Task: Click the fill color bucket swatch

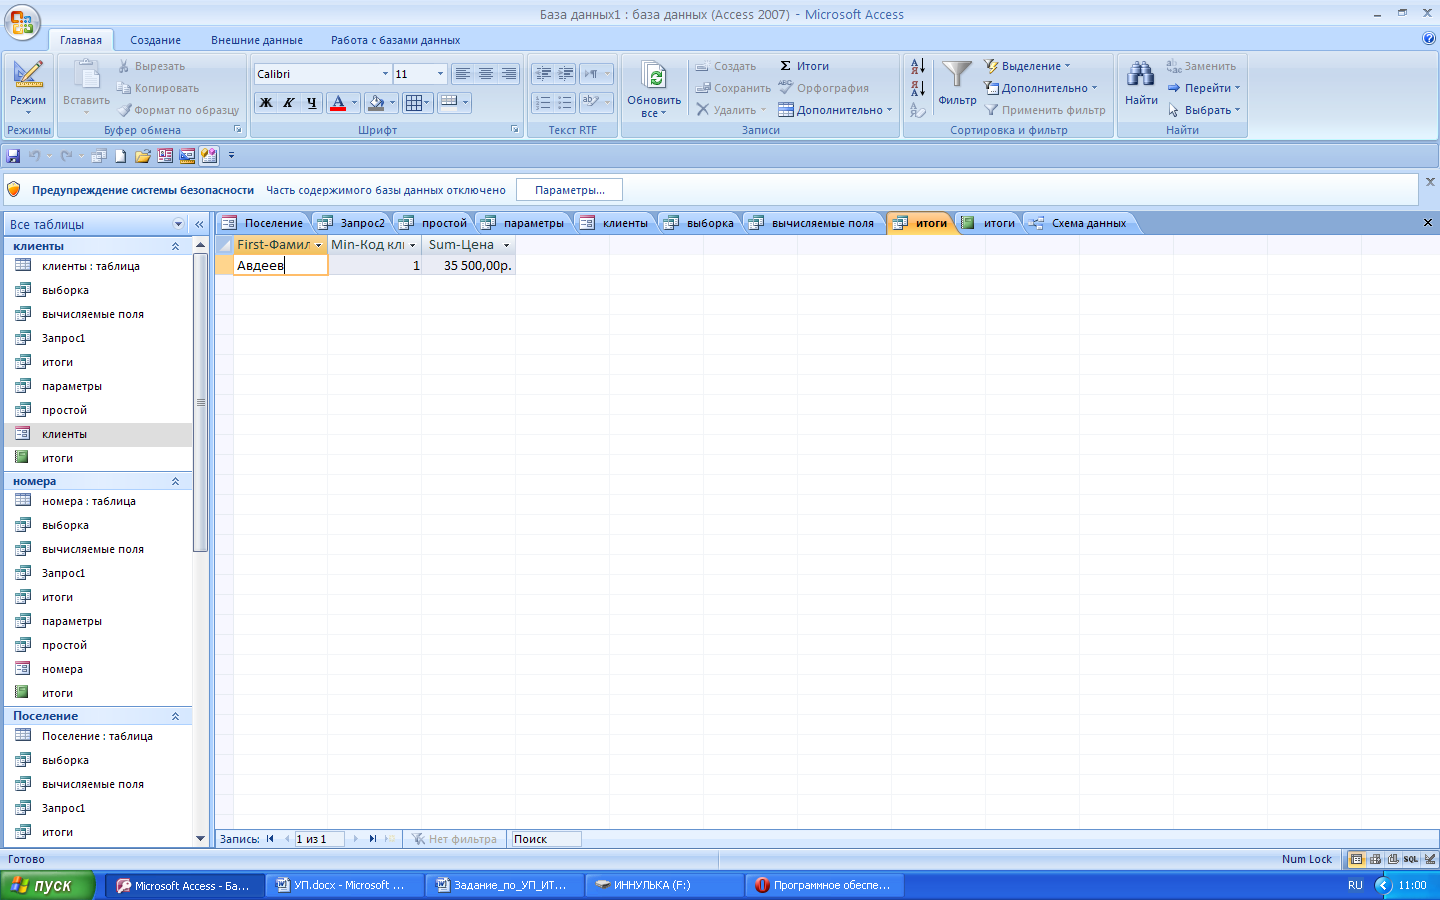Action: (376, 102)
